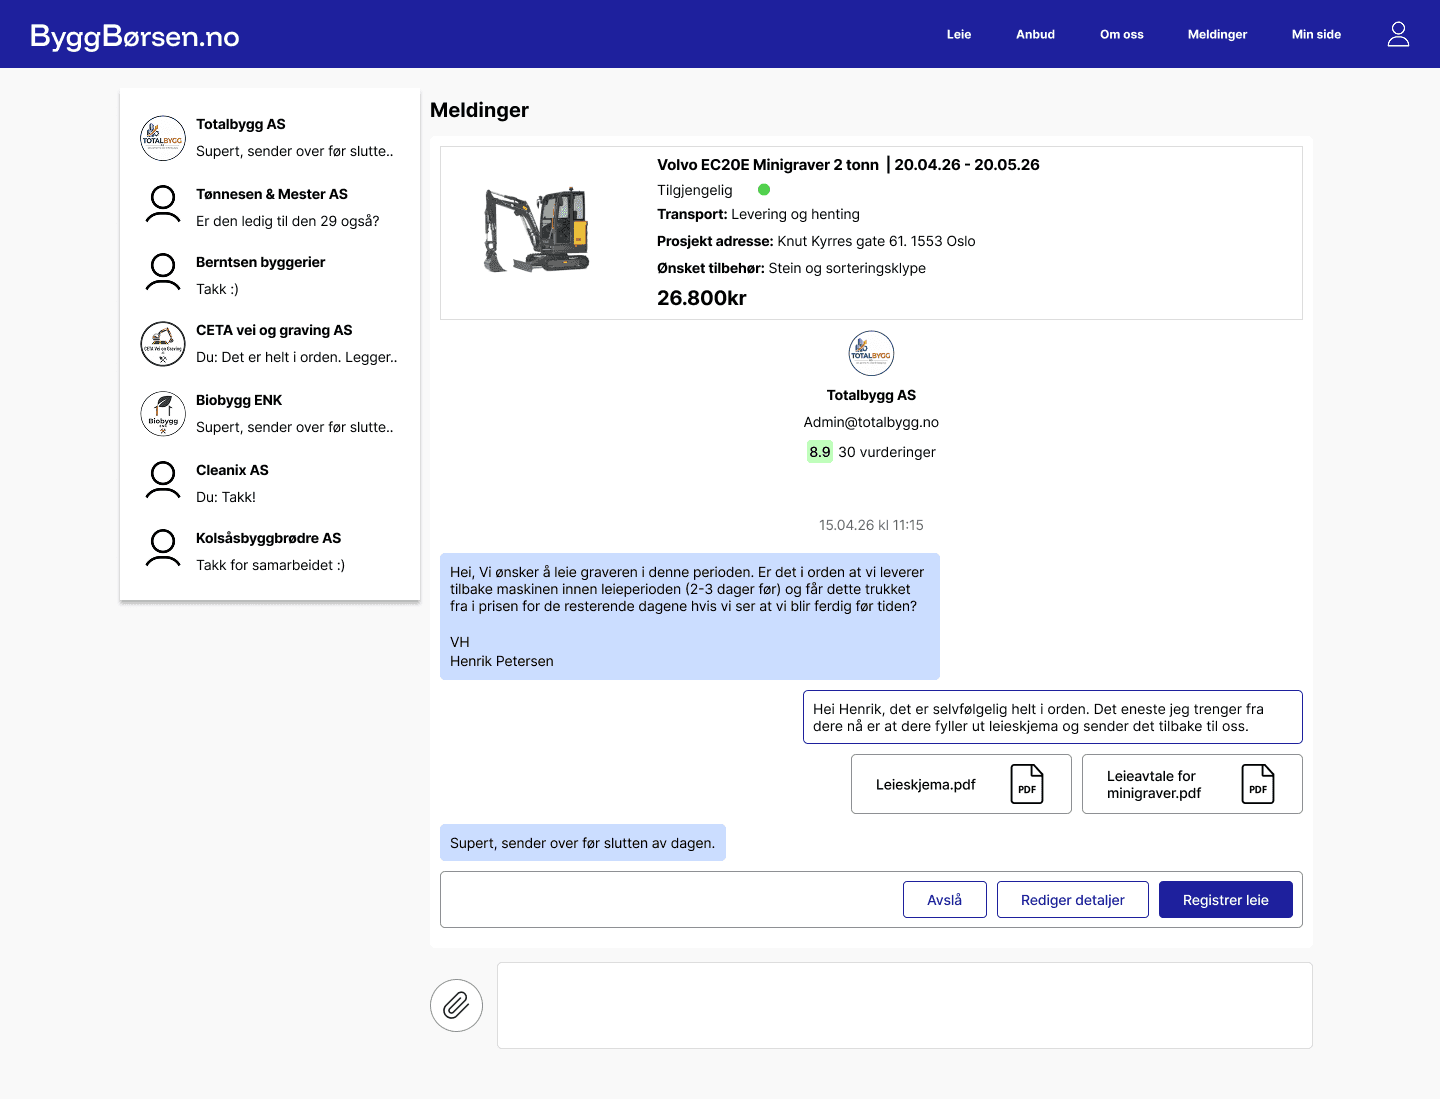Select the Cleanix AS avatar icon

tap(163, 480)
